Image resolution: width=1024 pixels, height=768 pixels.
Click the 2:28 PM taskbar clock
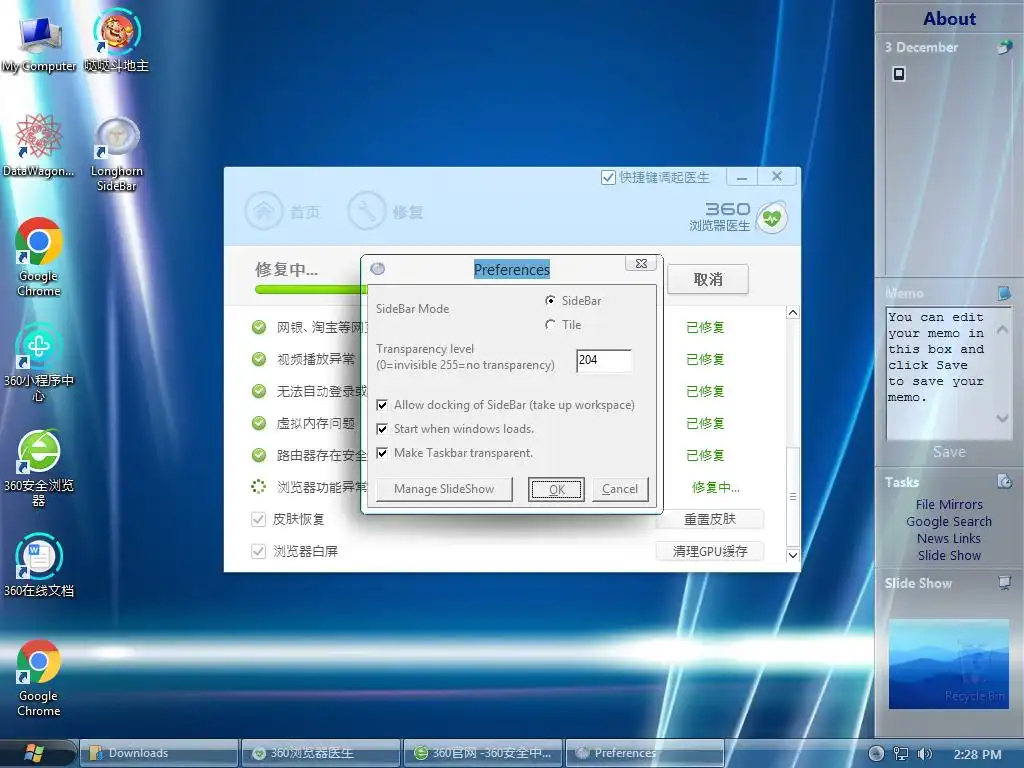977,754
